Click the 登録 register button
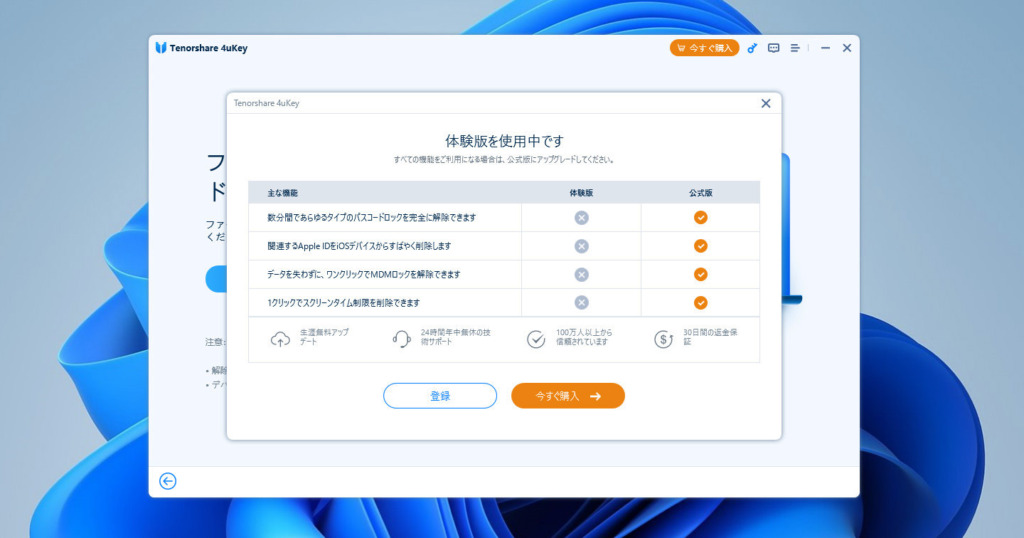This screenshot has width=1024, height=538. tap(440, 396)
